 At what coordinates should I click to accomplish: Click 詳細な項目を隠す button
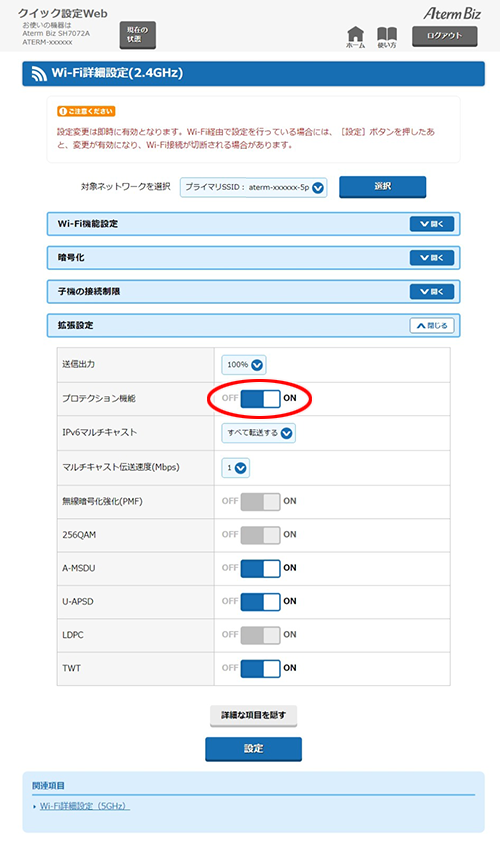253,716
